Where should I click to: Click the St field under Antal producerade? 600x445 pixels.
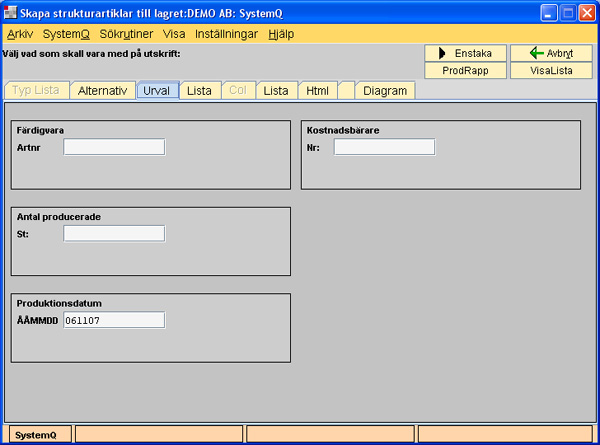click(x=114, y=233)
